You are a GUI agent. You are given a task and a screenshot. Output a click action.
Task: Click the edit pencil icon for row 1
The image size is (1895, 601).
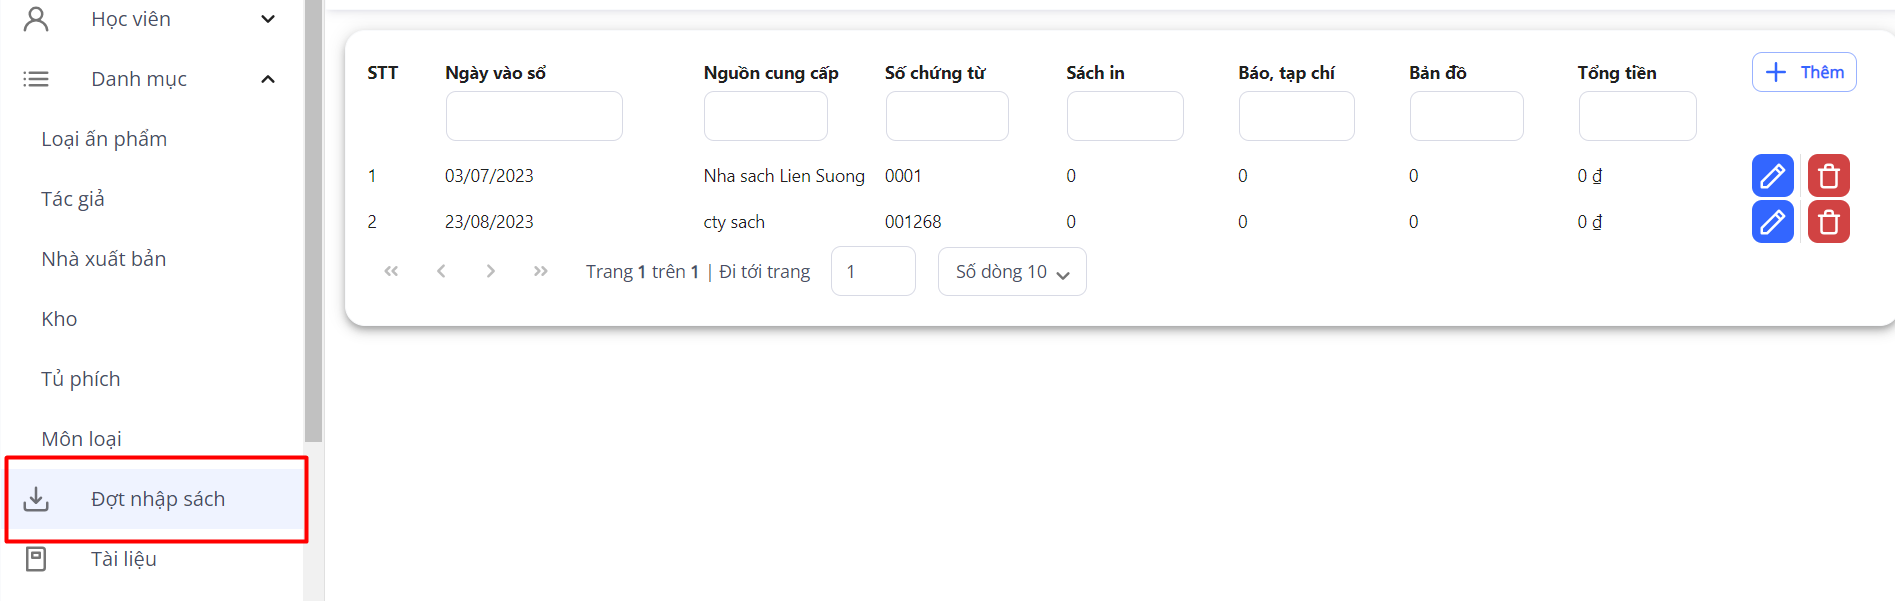1772,176
